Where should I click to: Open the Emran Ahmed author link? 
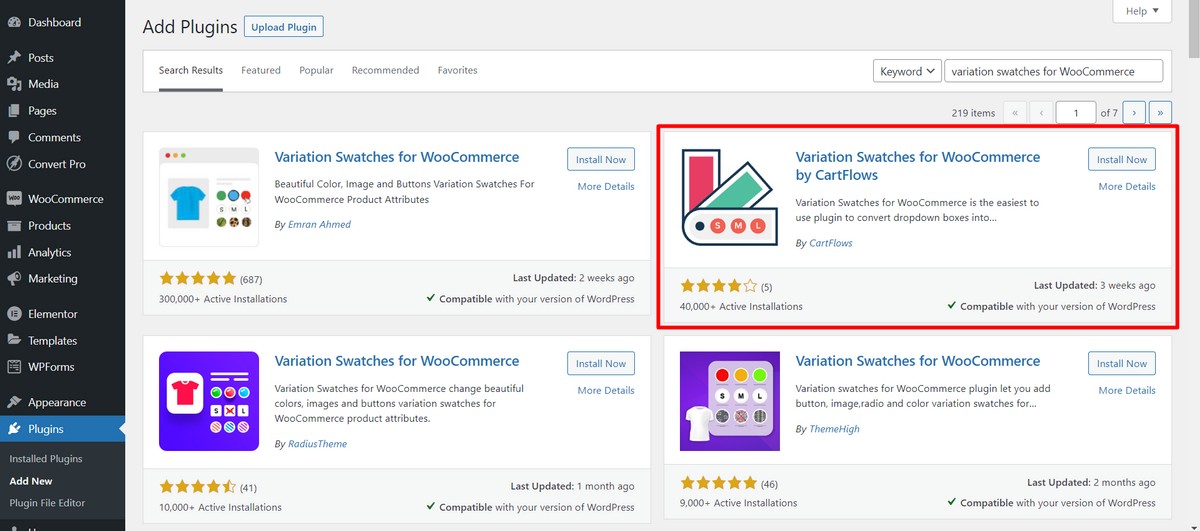[320, 225]
